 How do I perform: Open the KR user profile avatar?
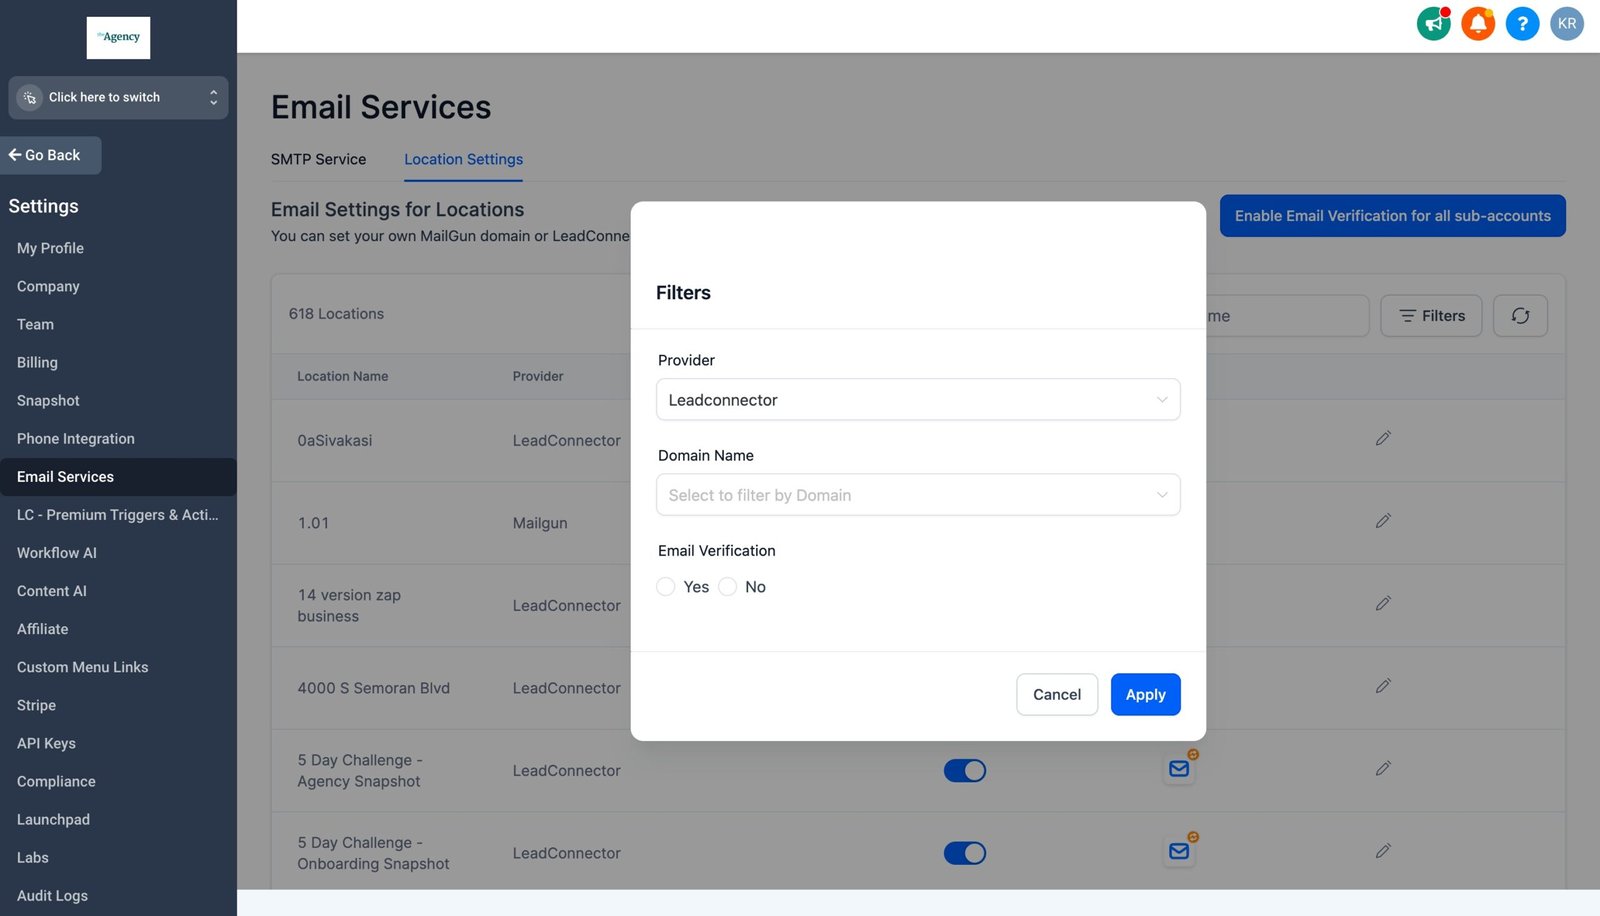click(1566, 24)
